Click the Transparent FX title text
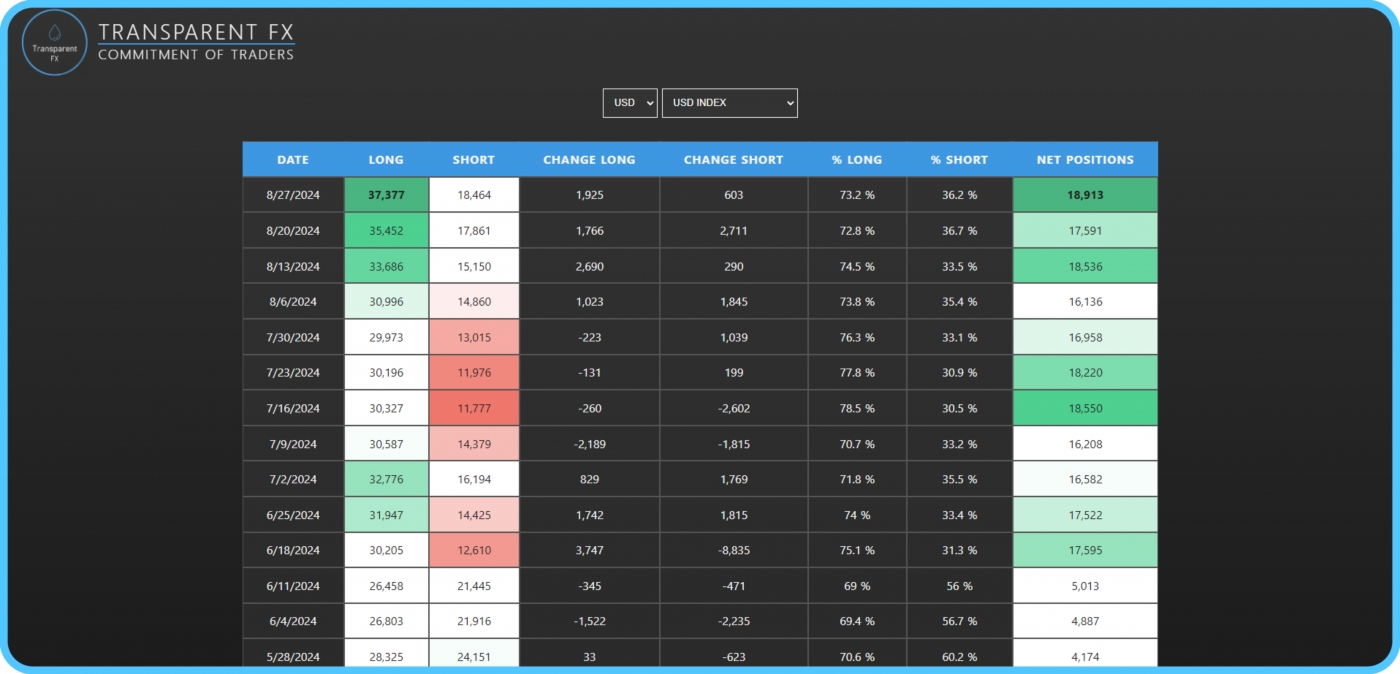1400x674 pixels. click(196, 33)
